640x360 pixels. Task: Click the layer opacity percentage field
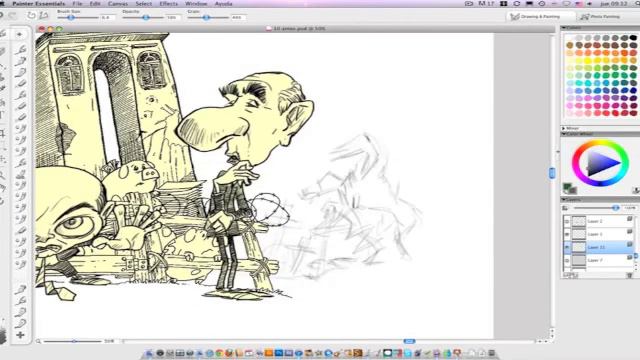pyautogui.click(x=630, y=208)
